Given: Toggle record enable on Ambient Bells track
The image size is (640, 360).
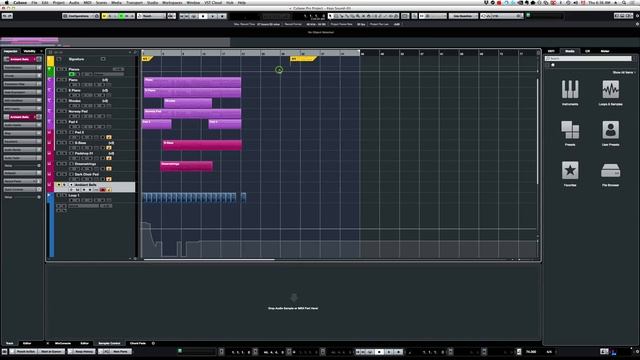Looking at the screenshot, I should [103, 190].
